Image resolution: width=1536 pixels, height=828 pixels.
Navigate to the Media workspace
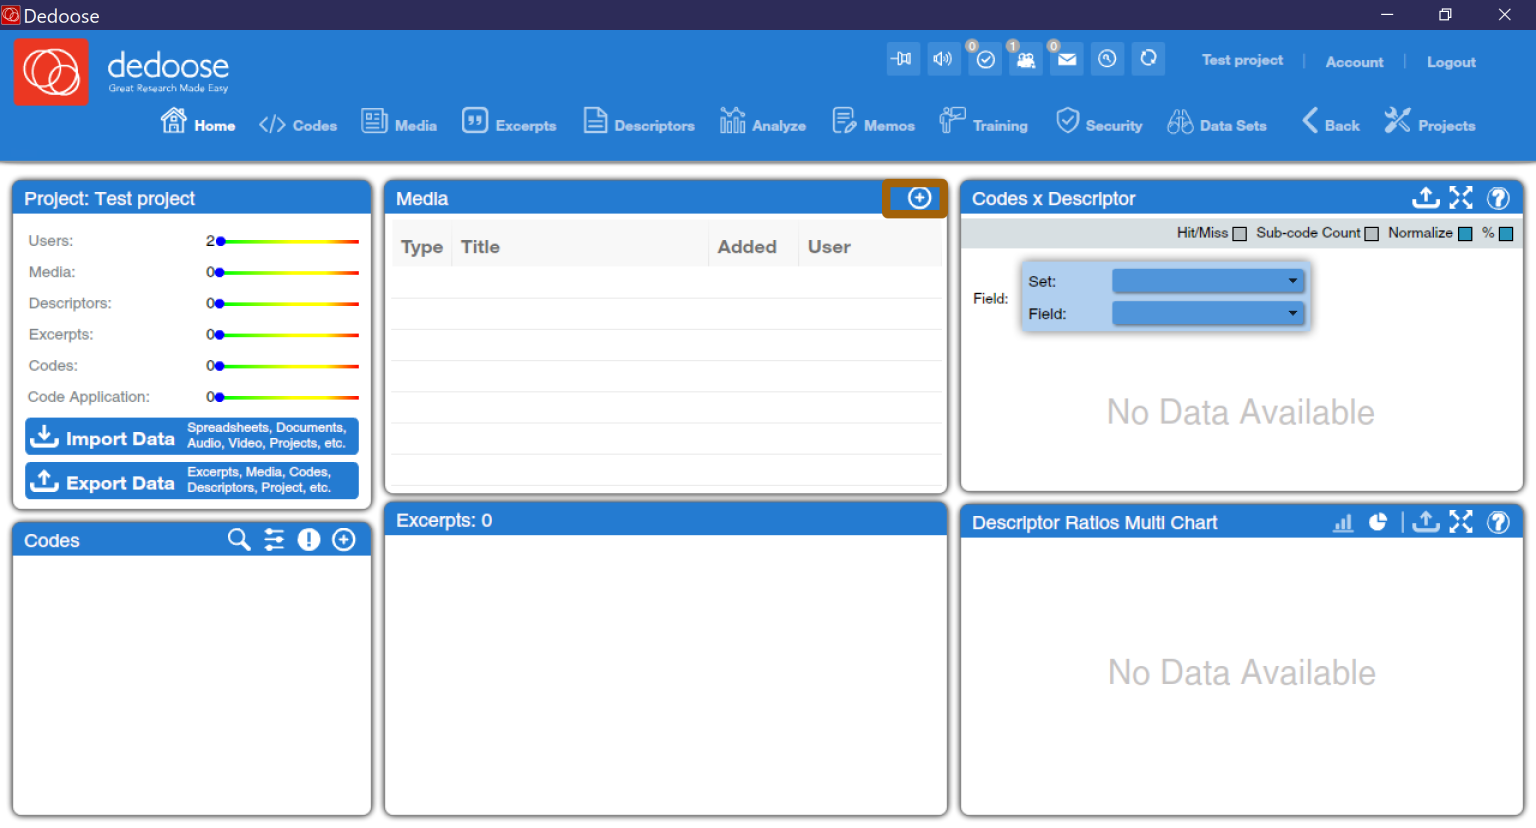(399, 123)
